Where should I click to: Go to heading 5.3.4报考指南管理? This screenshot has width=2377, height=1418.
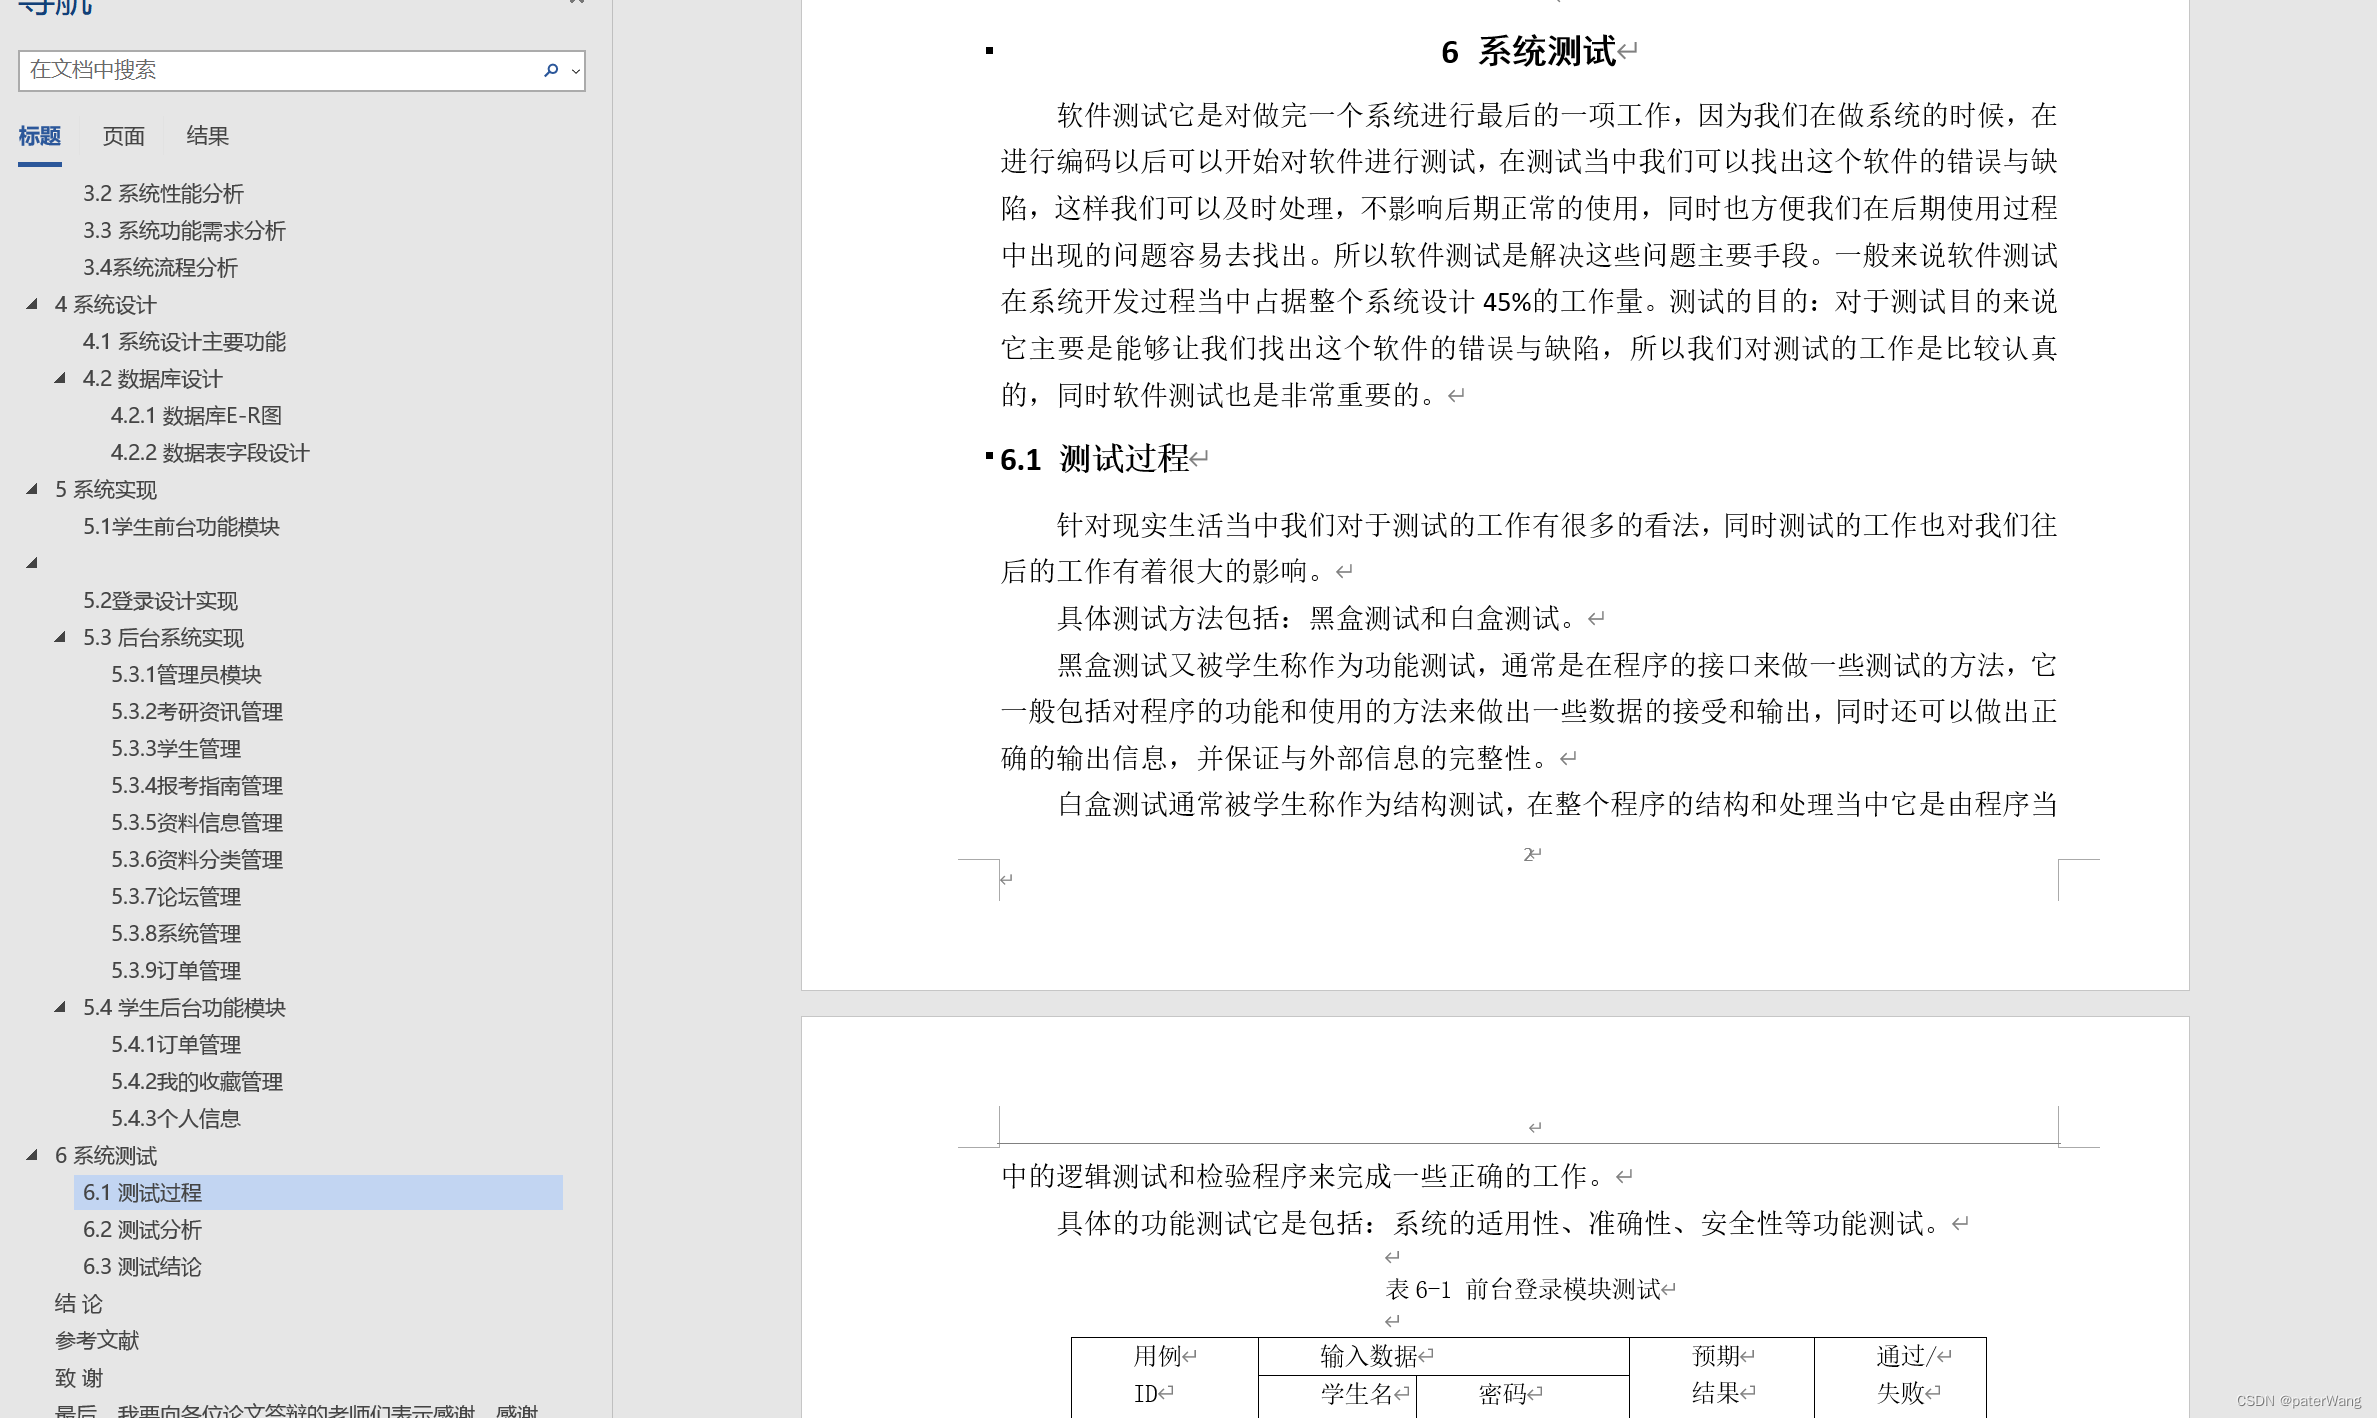(197, 785)
